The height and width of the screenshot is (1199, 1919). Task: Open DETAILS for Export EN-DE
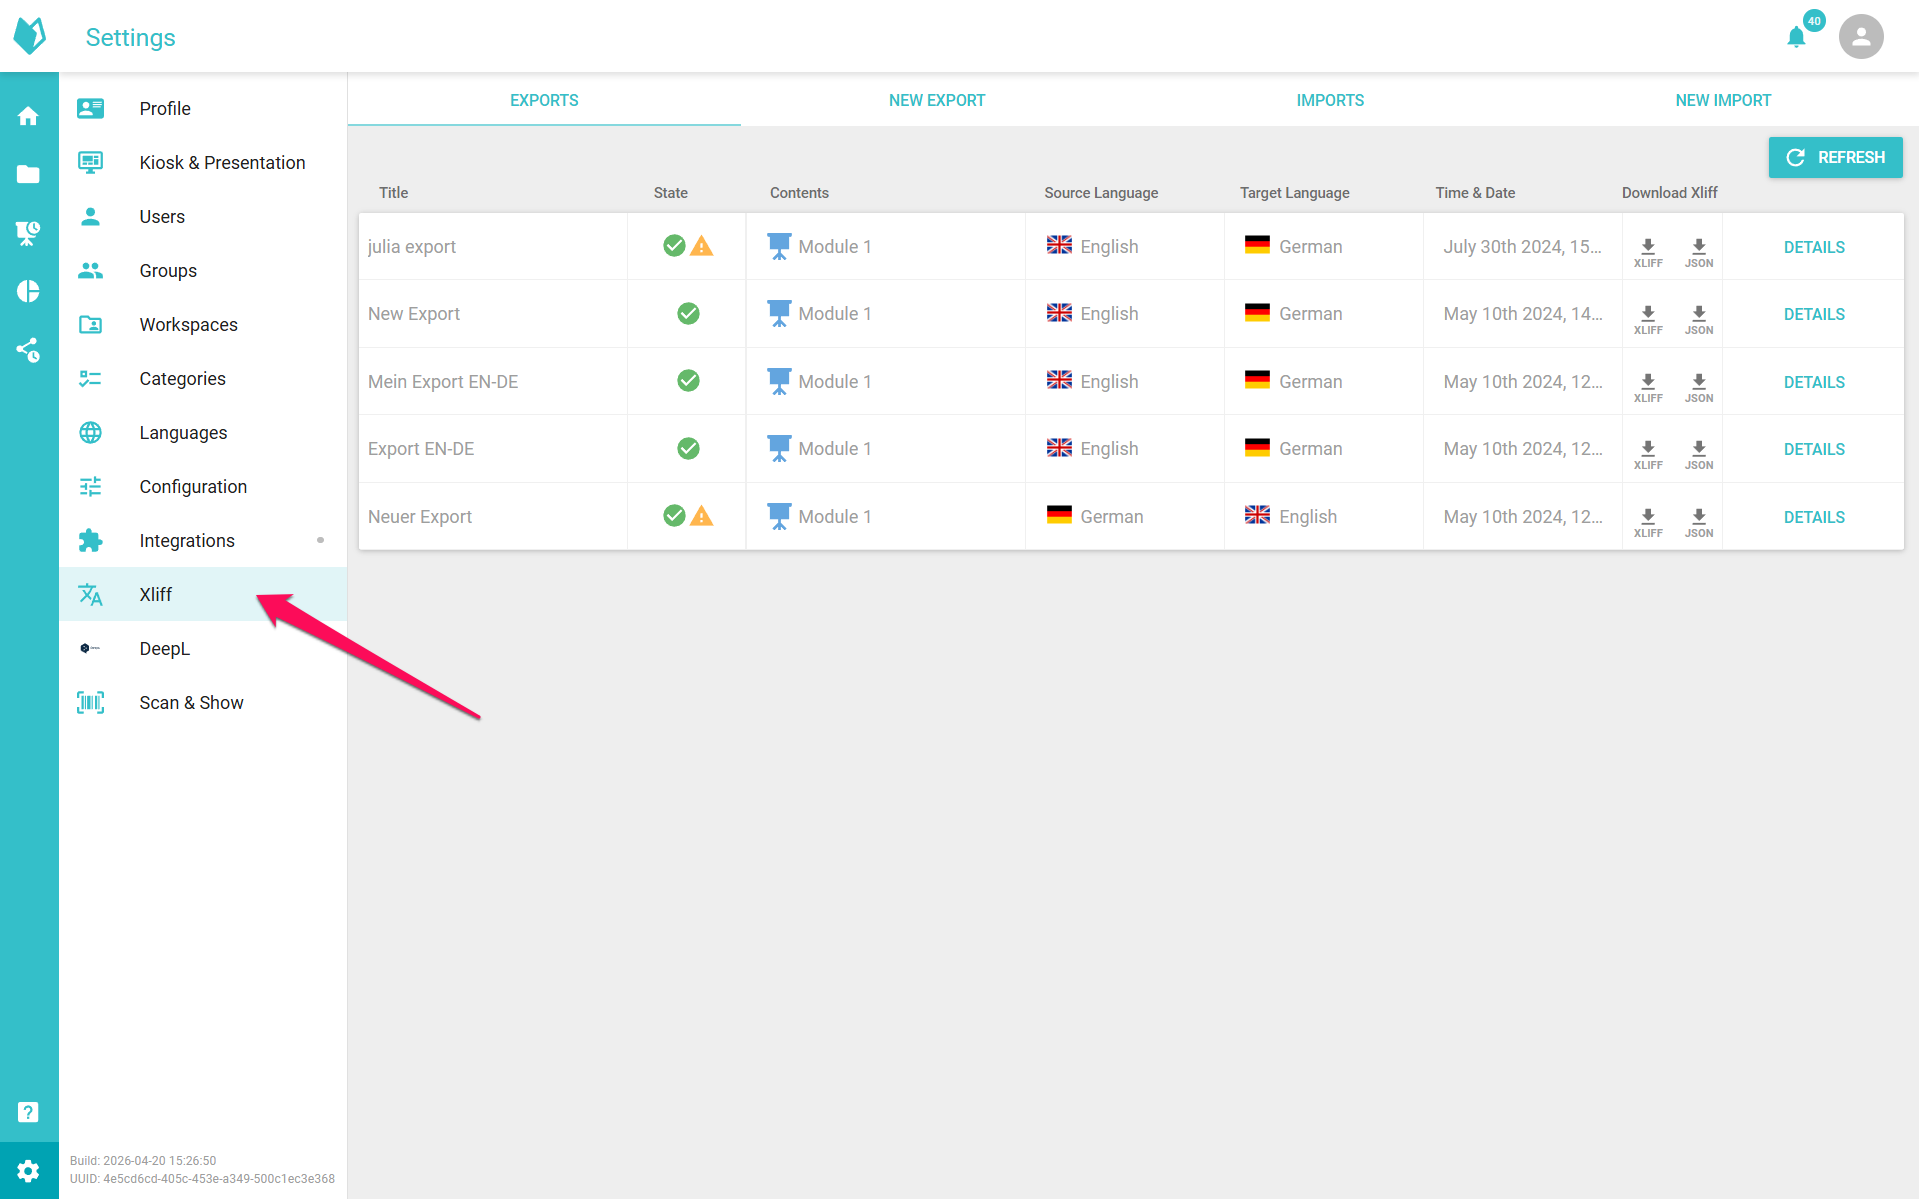click(1814, 449)
